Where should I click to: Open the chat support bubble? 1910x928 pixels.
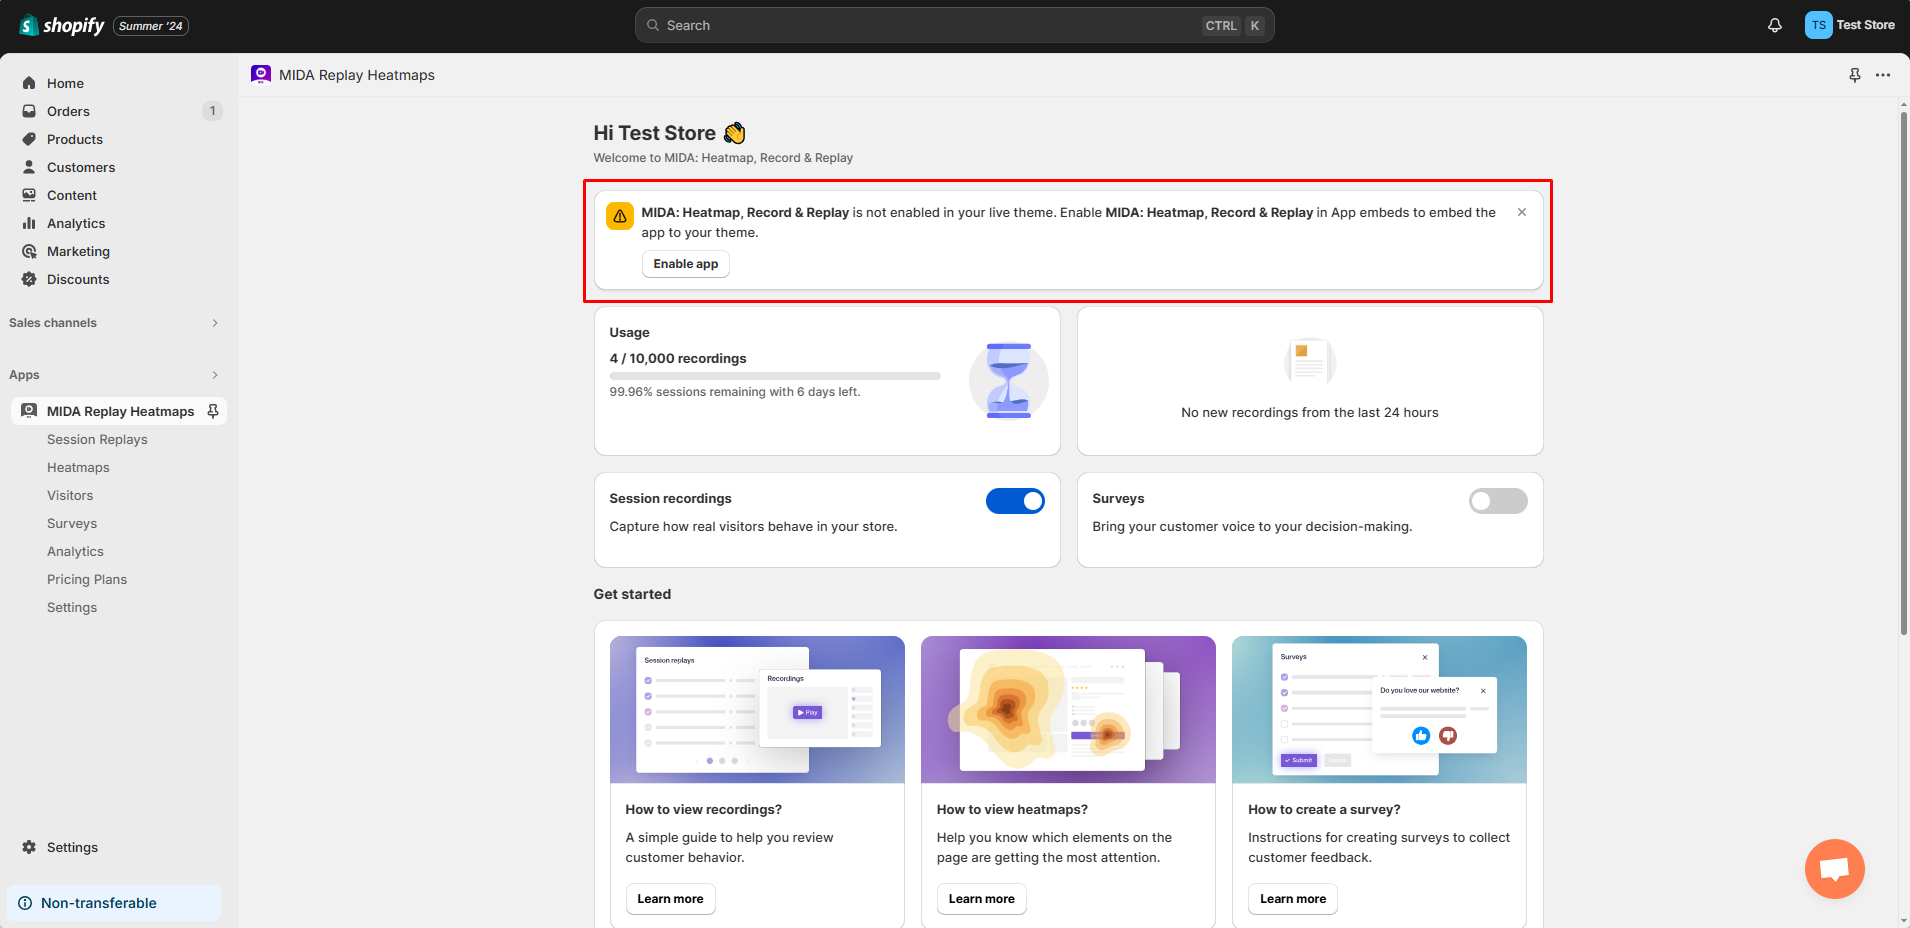coord(1834,868)
